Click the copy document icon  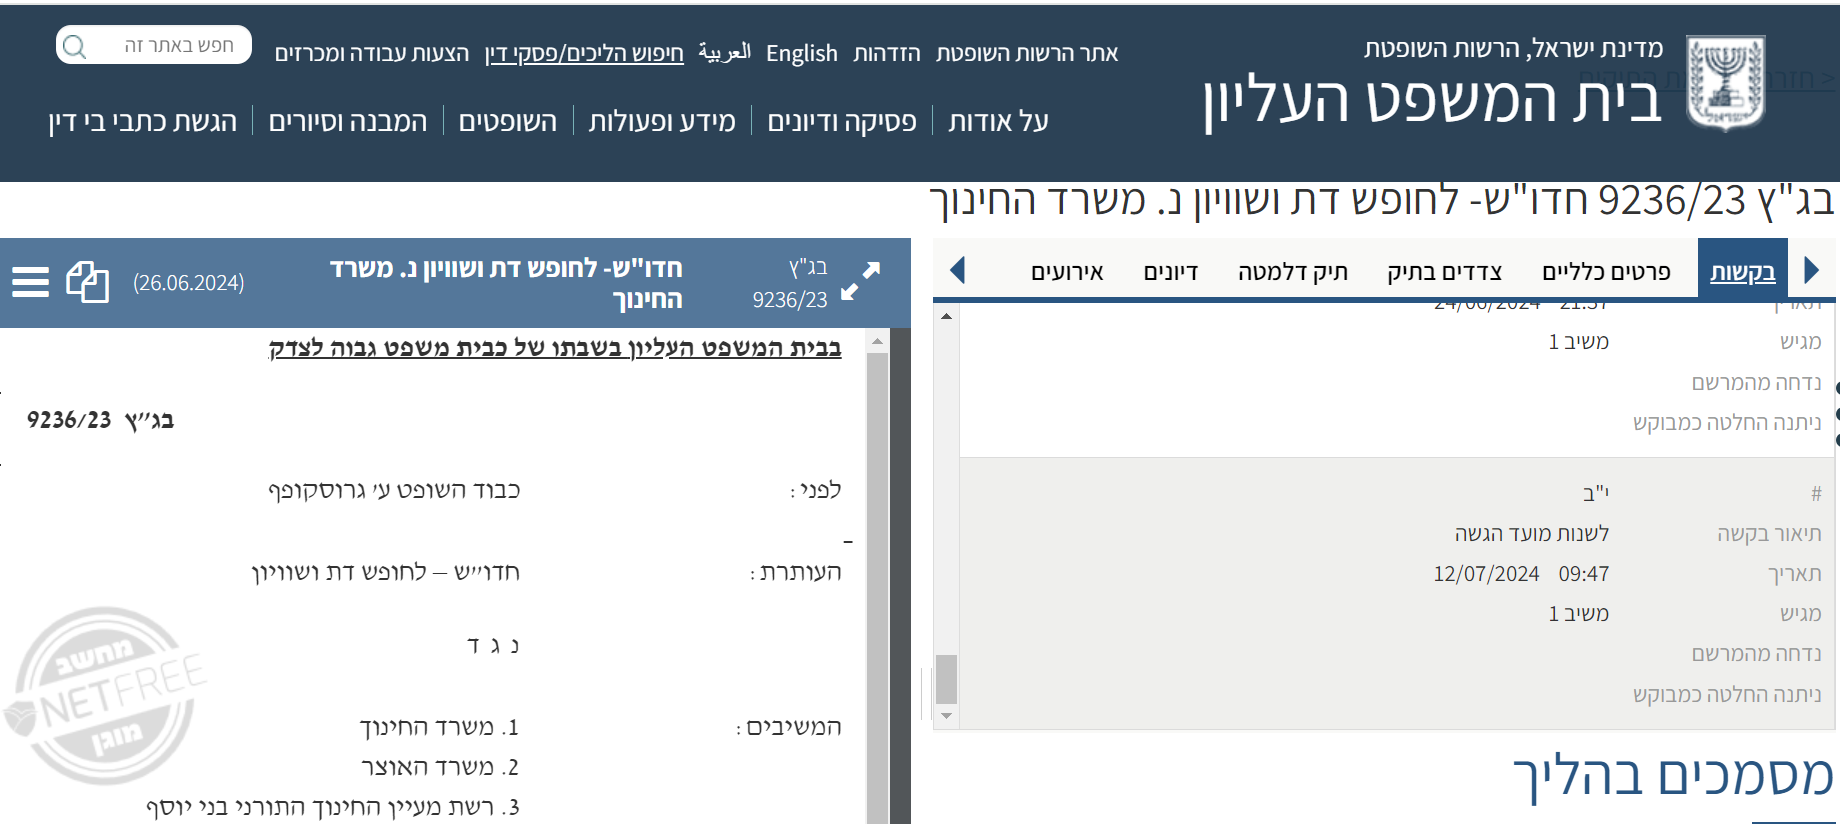[87, 282]
